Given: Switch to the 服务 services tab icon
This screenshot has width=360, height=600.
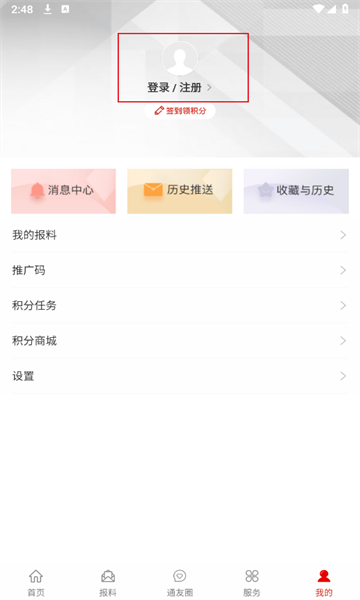Looking at the screenshot, I should [252, 576].
